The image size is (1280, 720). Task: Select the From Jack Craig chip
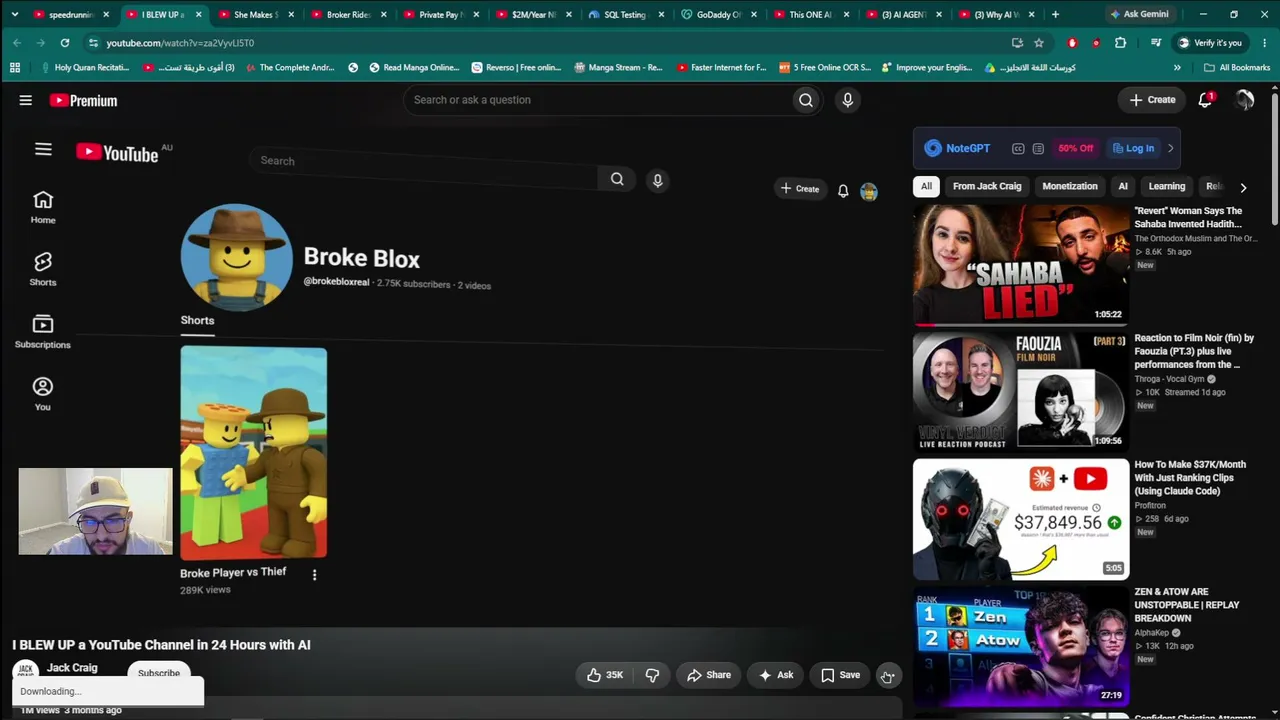(x=987, y=186)
